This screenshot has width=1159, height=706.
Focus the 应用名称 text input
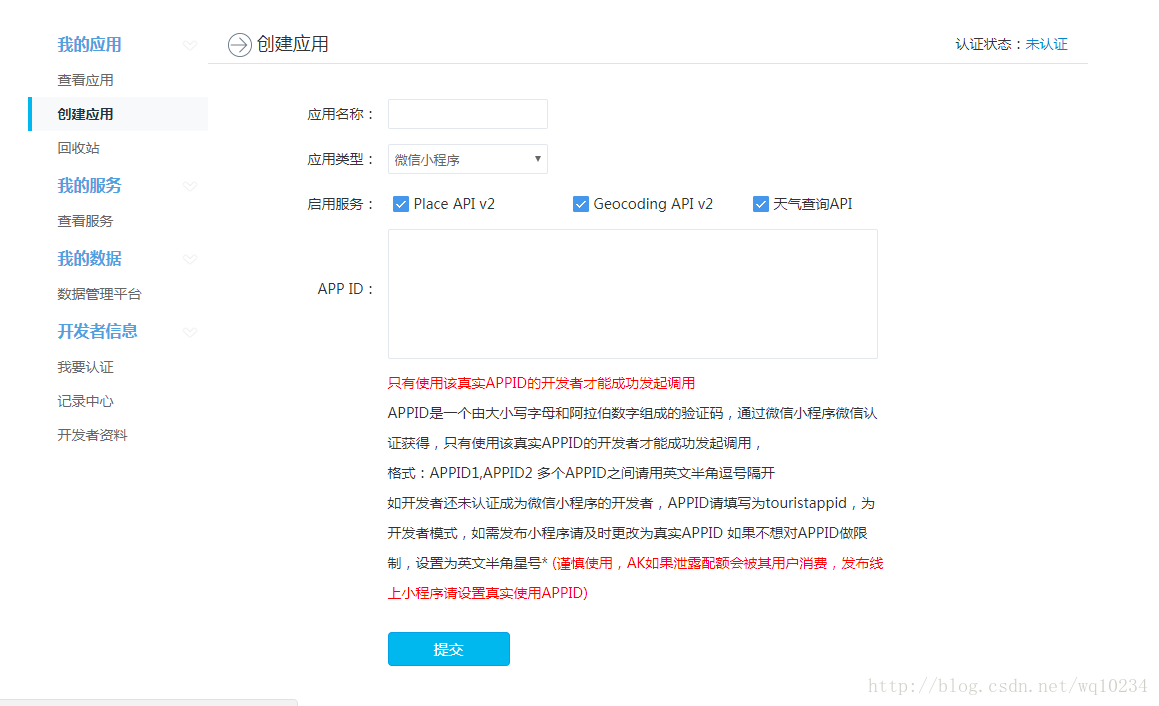click(x=467, y=114)
